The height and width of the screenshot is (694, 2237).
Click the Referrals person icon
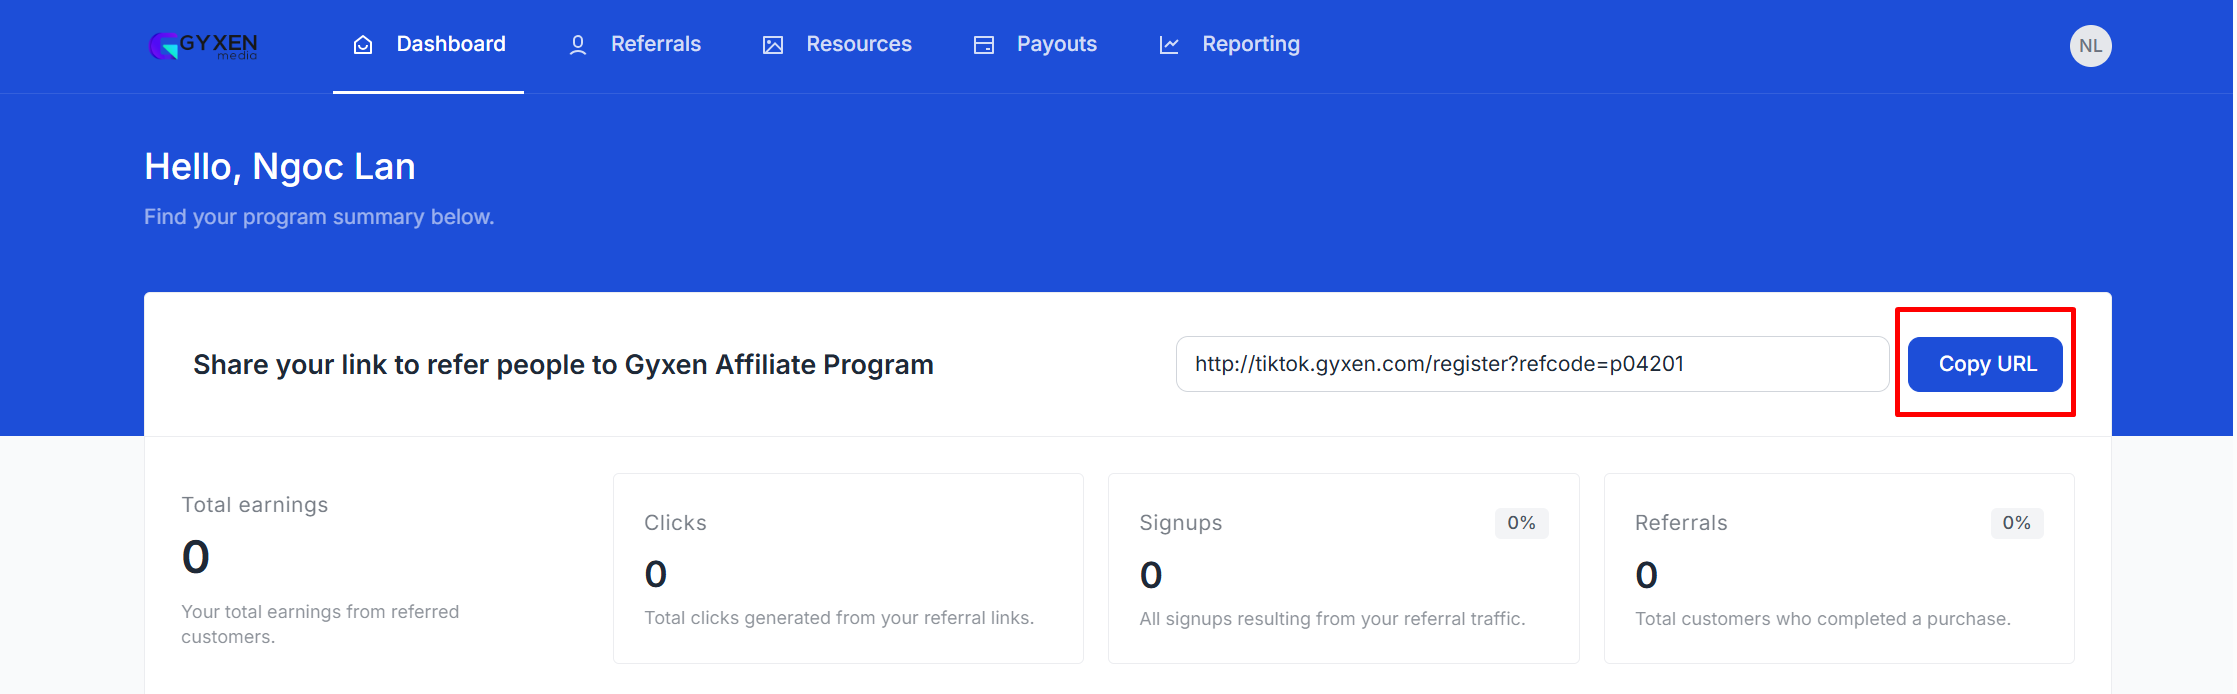pyautogui.click(x=578, y=45)
